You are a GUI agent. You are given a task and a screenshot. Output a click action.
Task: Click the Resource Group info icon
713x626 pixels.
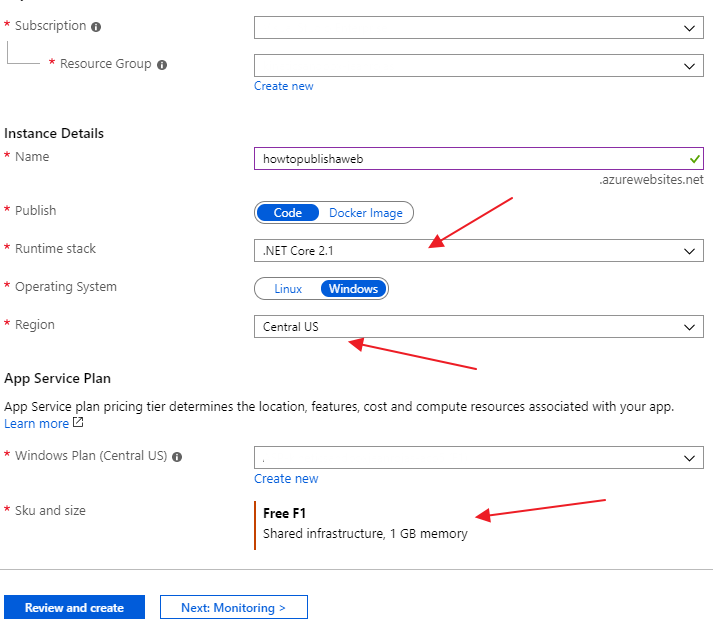click(162, 65)
